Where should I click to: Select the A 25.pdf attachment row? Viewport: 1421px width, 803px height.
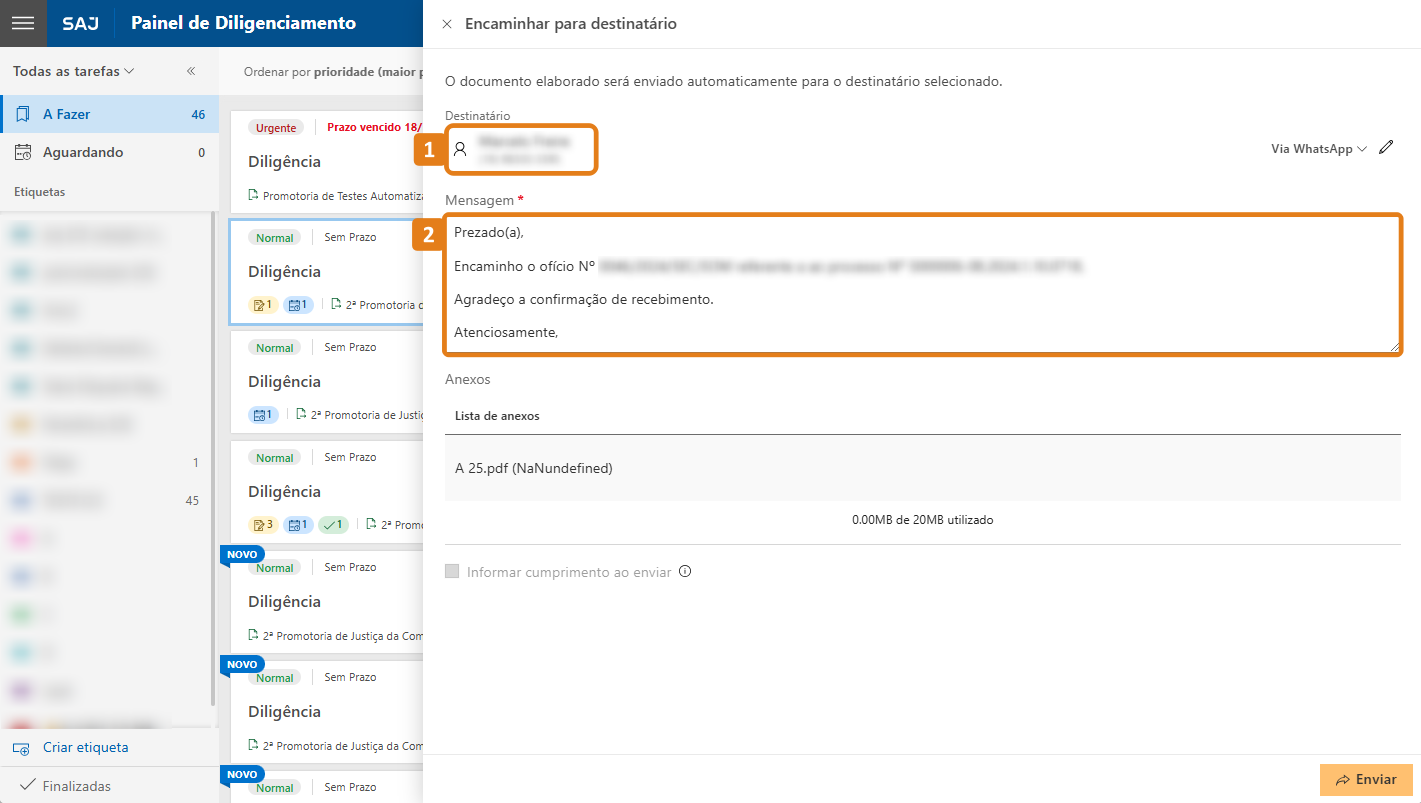(x=920, y=468)
